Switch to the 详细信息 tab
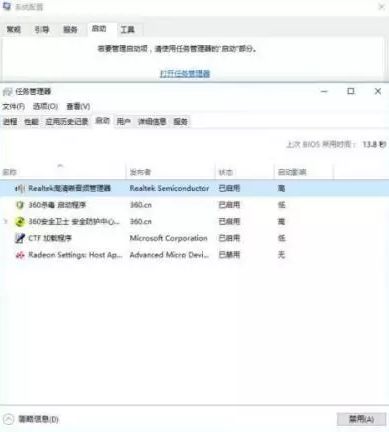 (x=152, y=122)
